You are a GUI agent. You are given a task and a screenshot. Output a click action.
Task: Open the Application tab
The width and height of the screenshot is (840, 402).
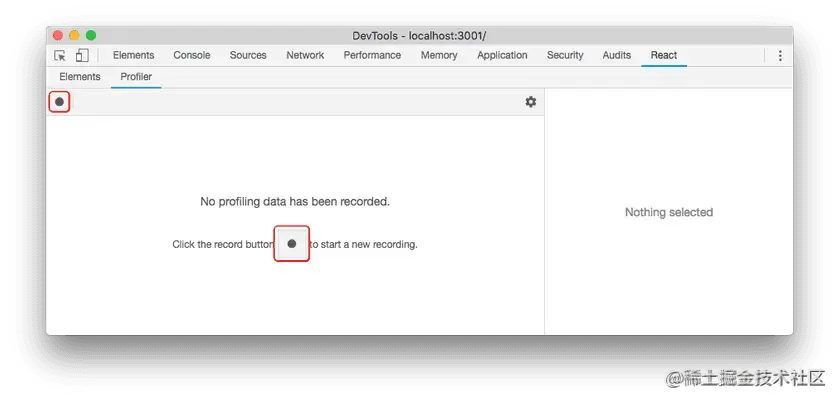click(x=502, y=55)
